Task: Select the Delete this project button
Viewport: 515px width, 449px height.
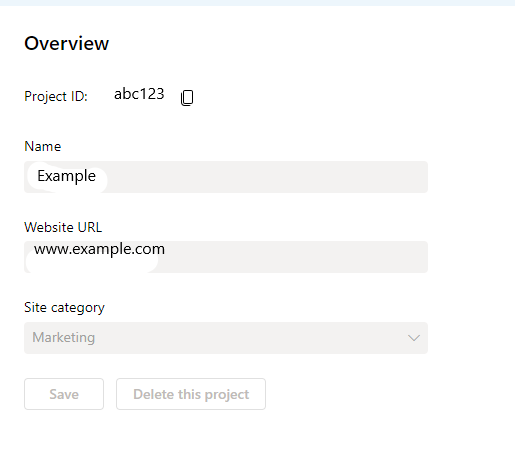Action: (191, 394)
